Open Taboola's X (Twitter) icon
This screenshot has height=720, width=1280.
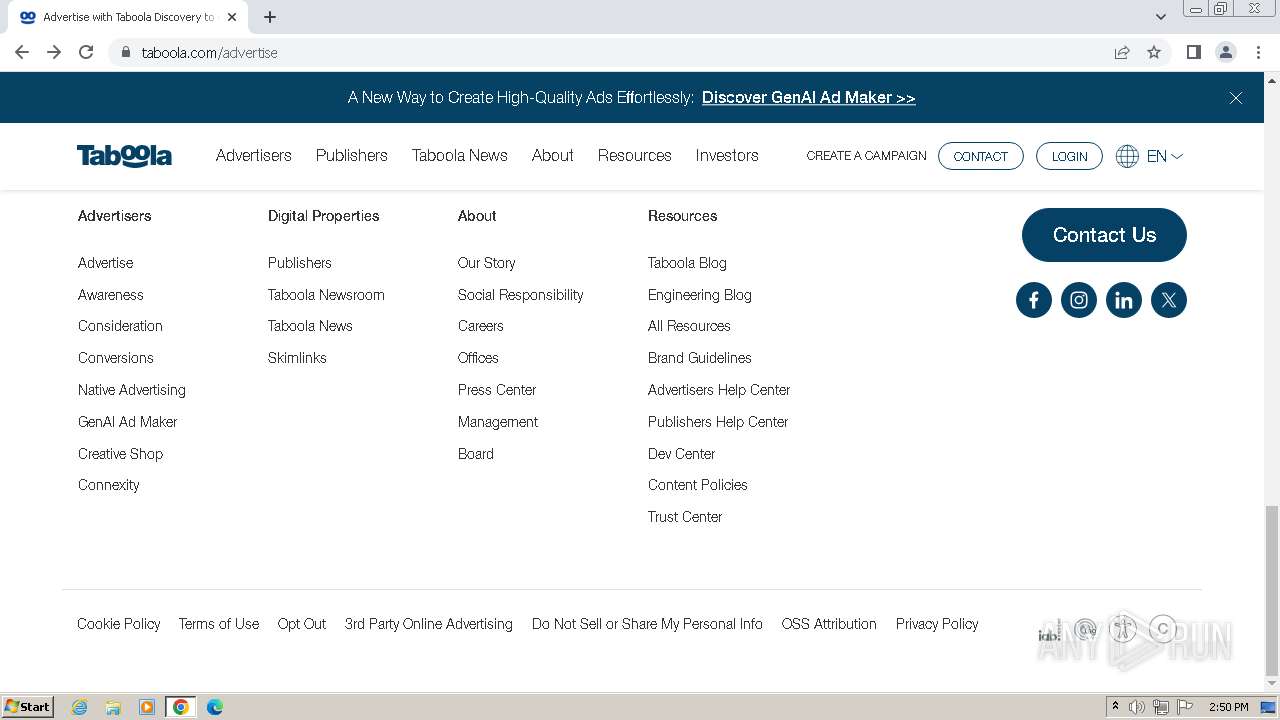pyautogui.click(x=1168, y=300)
